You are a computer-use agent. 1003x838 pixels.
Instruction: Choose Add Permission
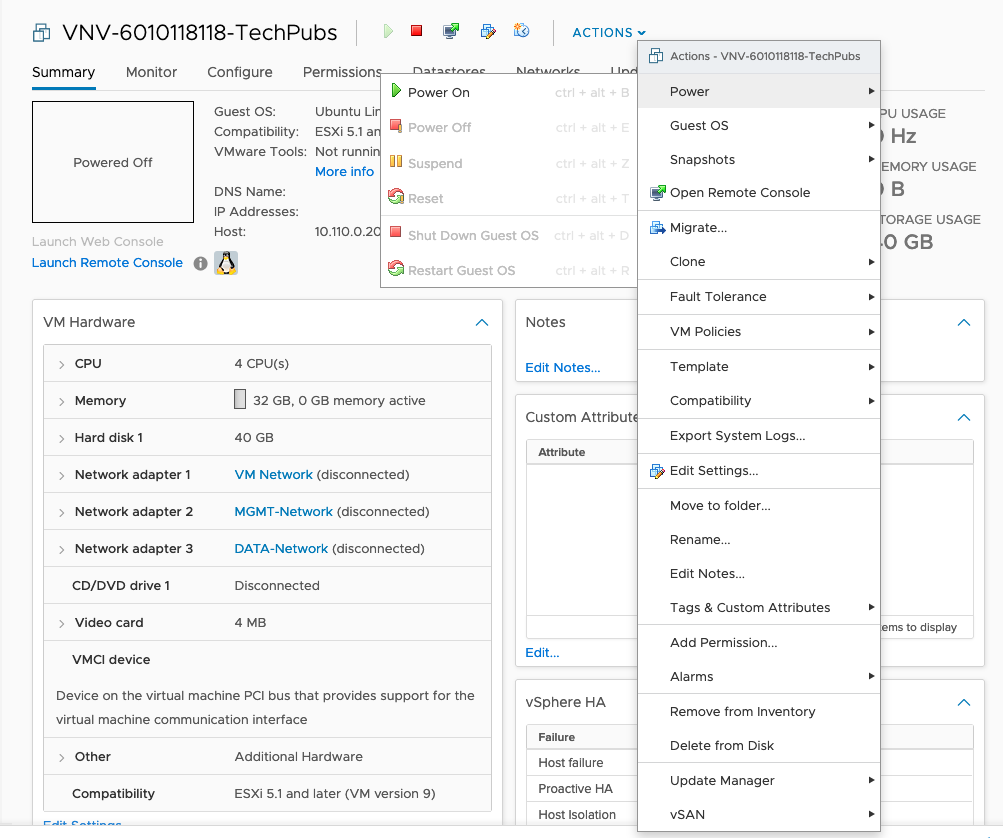[759, 643]
